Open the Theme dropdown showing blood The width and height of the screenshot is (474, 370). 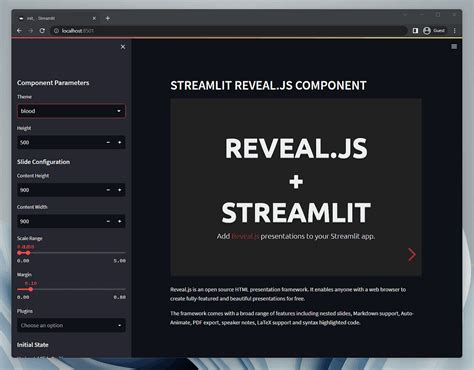point(71,111)
